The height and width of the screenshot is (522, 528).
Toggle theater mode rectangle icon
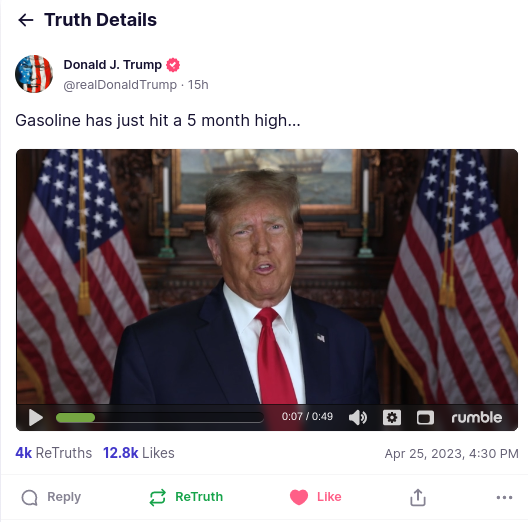pyautogui.click(x=425, y=418)
